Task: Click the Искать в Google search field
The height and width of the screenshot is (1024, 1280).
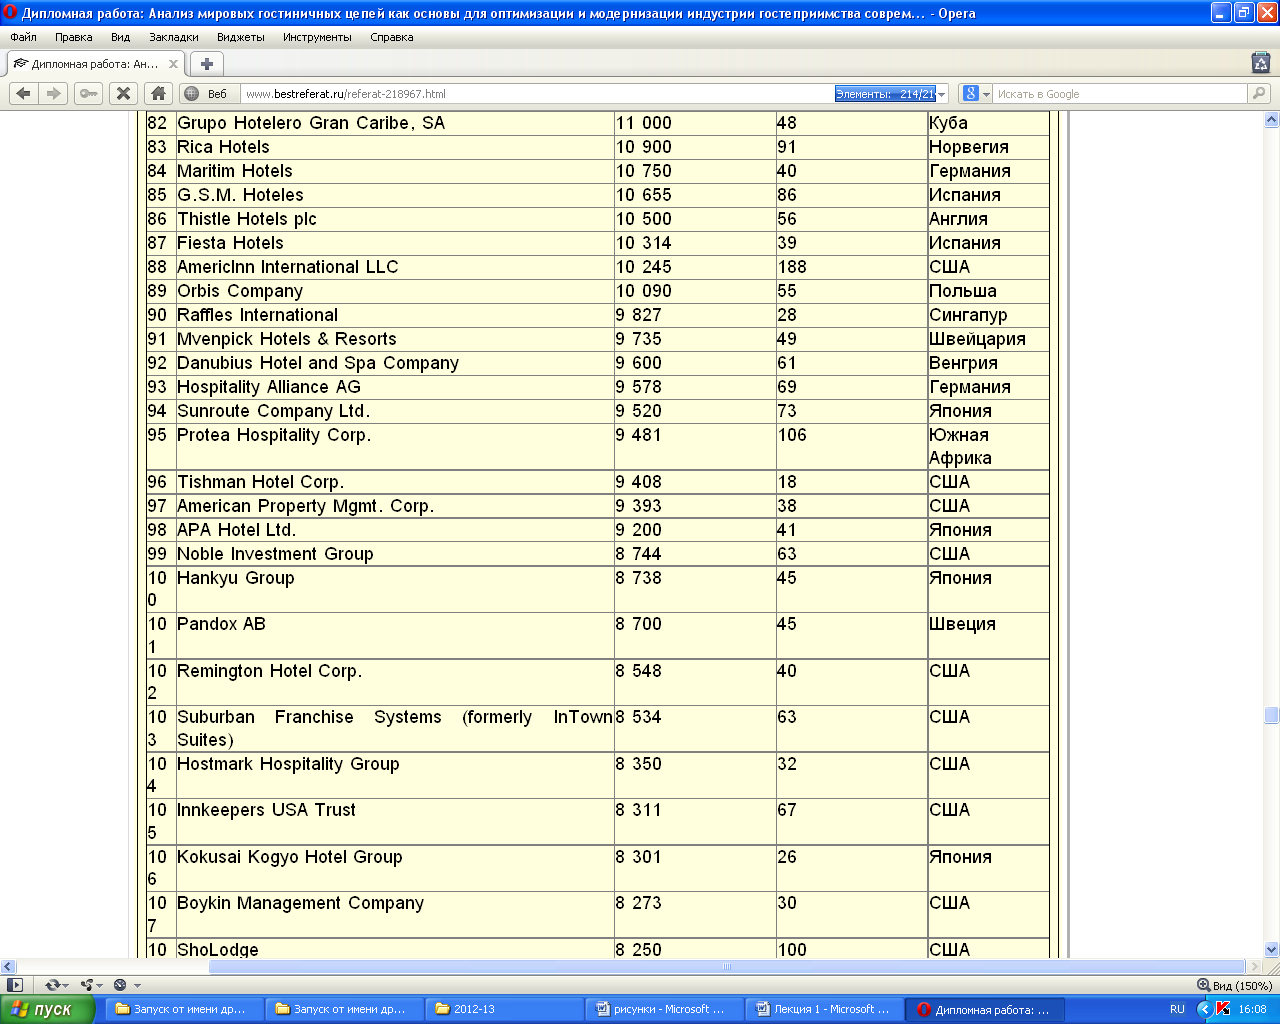Action: (x=1120, y=94)
